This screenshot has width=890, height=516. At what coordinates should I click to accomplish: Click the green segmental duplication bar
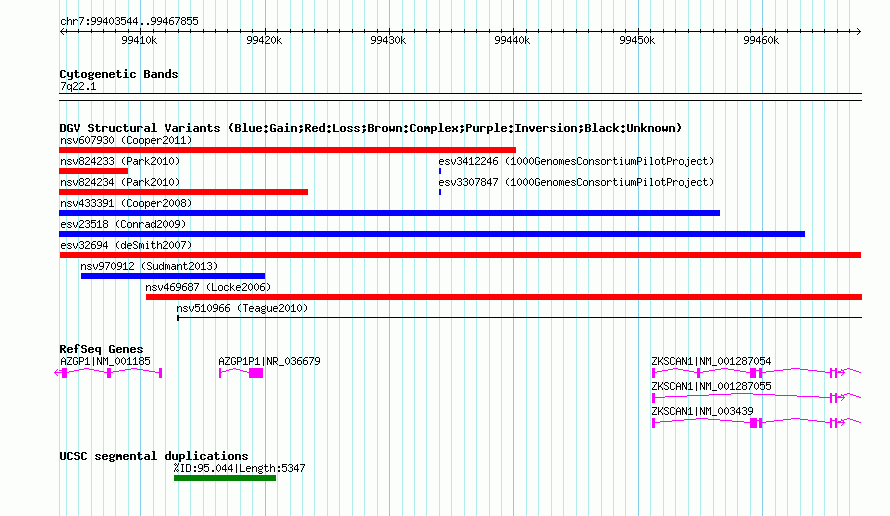click(225, 478)
